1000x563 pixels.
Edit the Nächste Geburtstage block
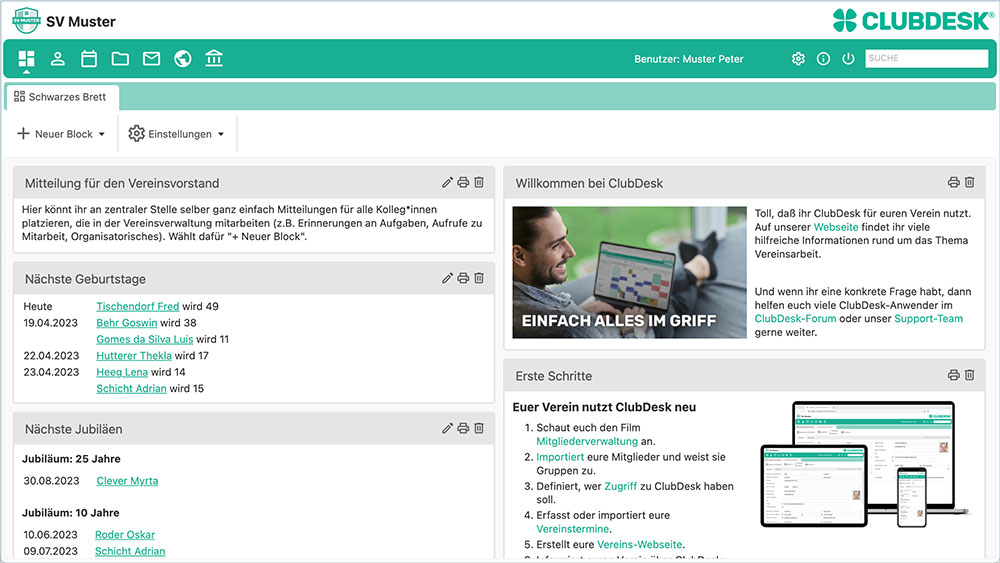[447, 278]
